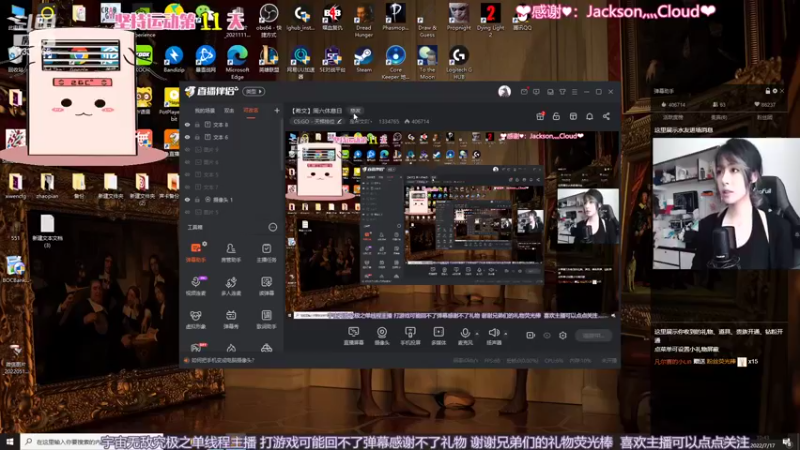Open the 多人连麦 tool
The image size is (800, 450).
tap(231, 286)
